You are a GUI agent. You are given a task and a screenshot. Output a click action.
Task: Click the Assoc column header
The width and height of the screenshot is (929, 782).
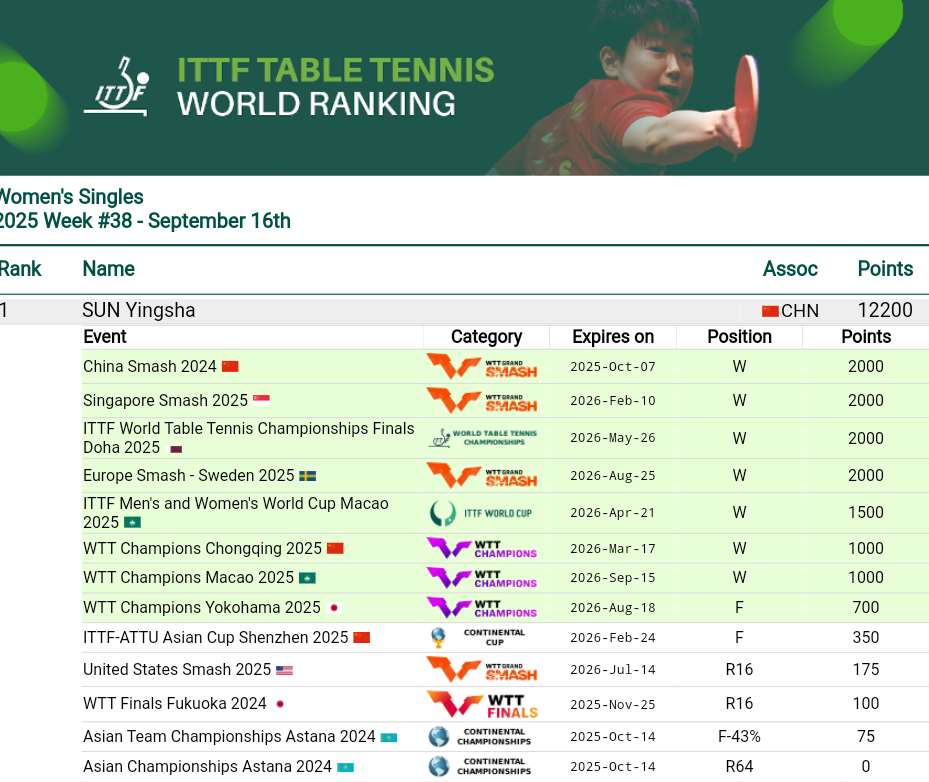[790, 269]
